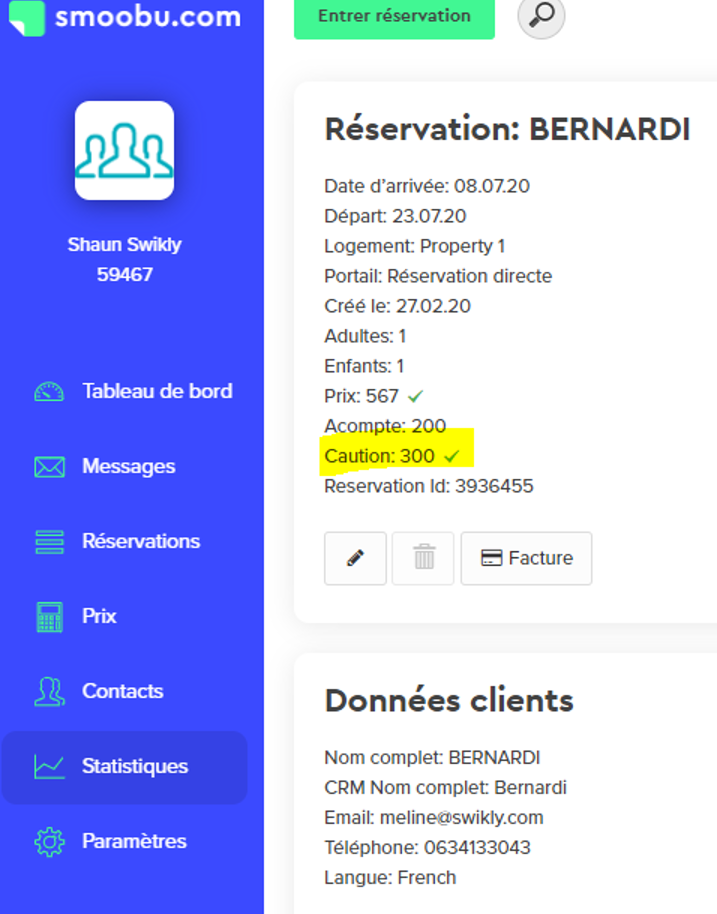Click the Enfants: 1 line
717x914 pixels.
364,367
